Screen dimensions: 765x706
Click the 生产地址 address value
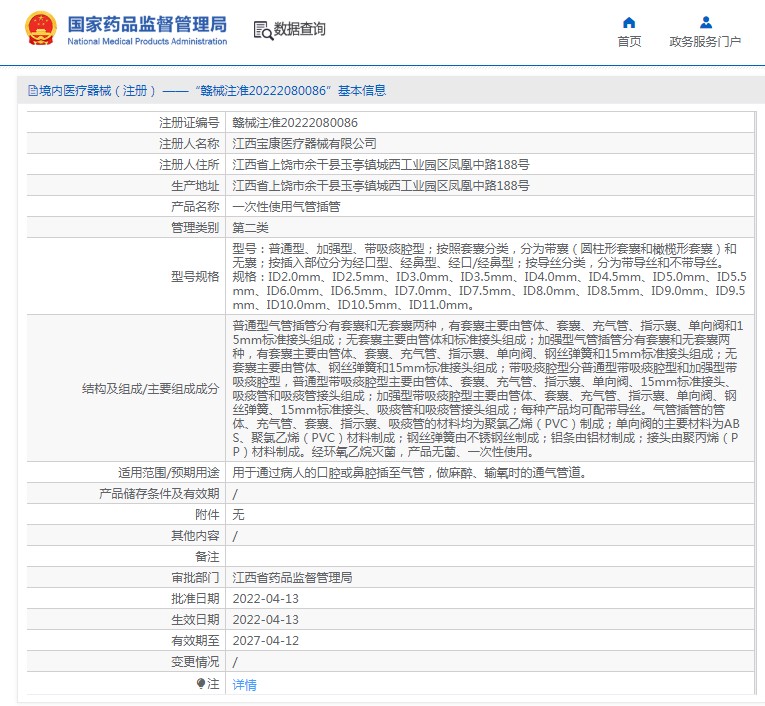pyautogui.click(x=381, y=185)
